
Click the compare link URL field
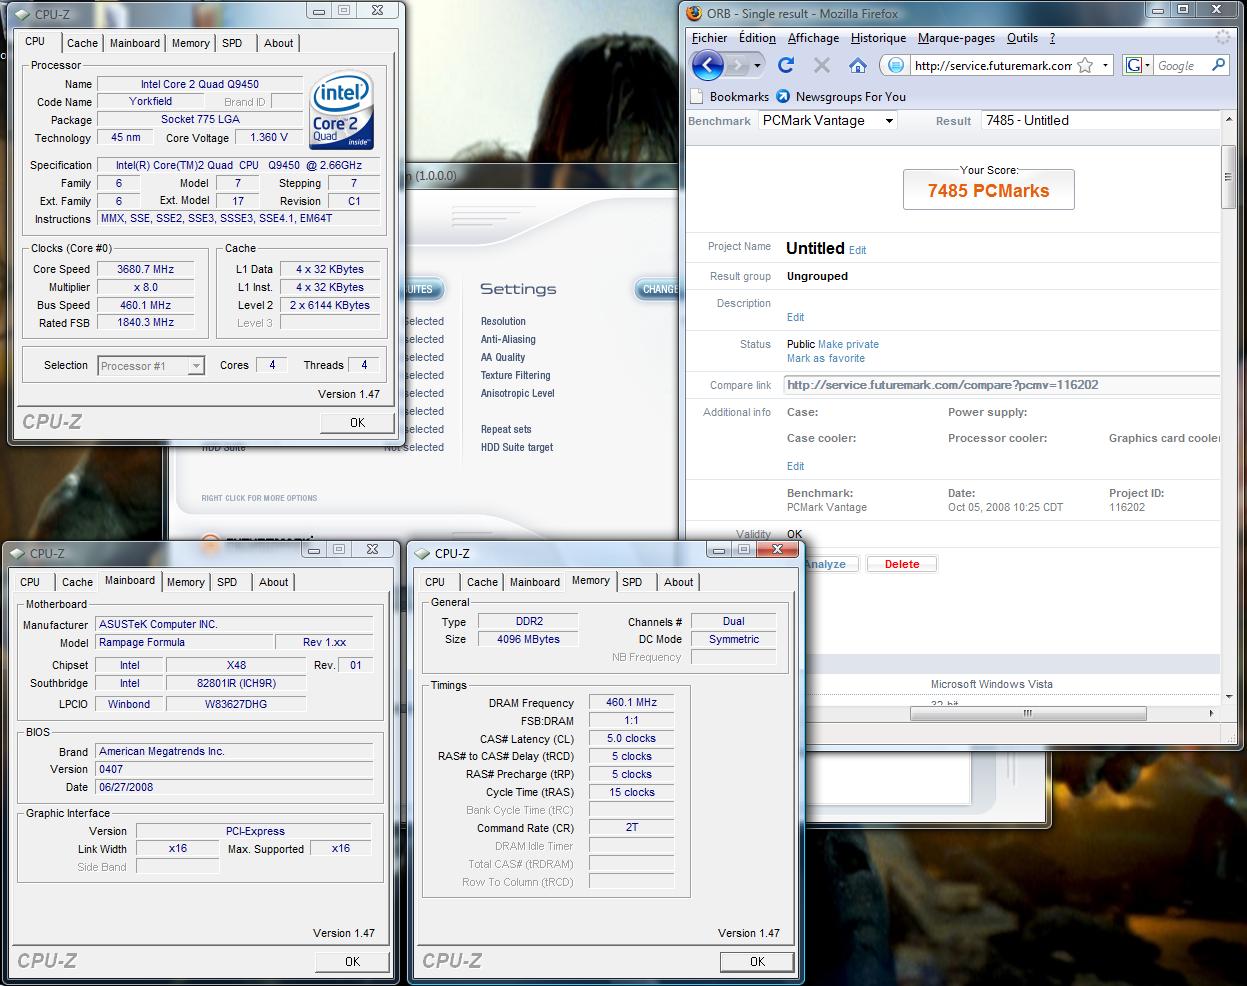point(1002,385)
